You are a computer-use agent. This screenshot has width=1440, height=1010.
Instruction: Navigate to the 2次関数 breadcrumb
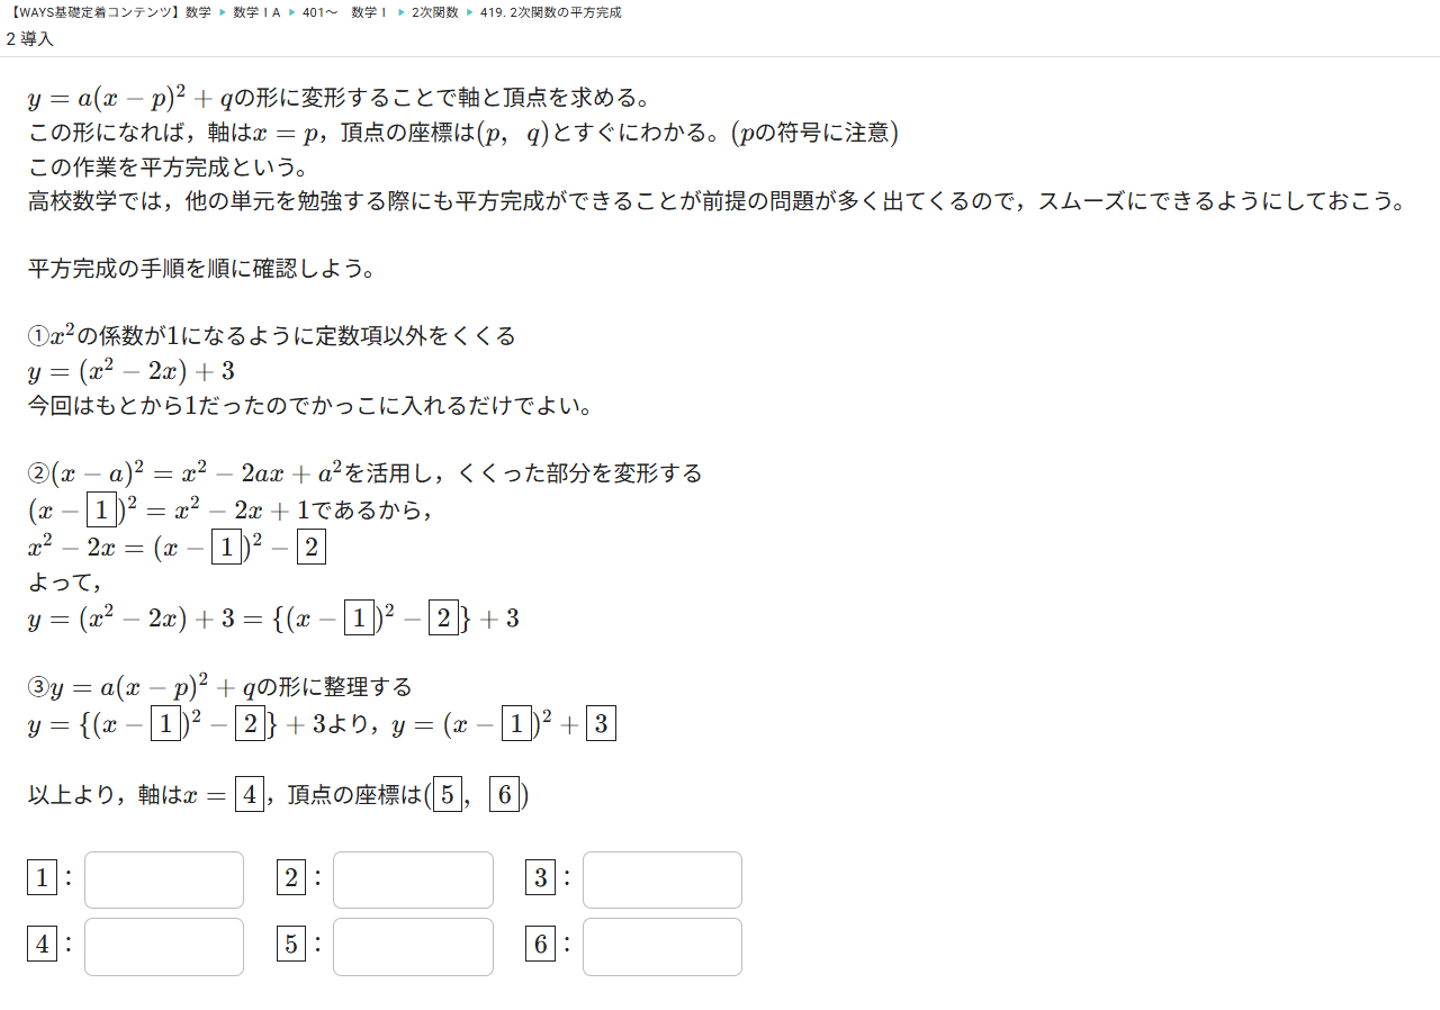pos(435,13)
